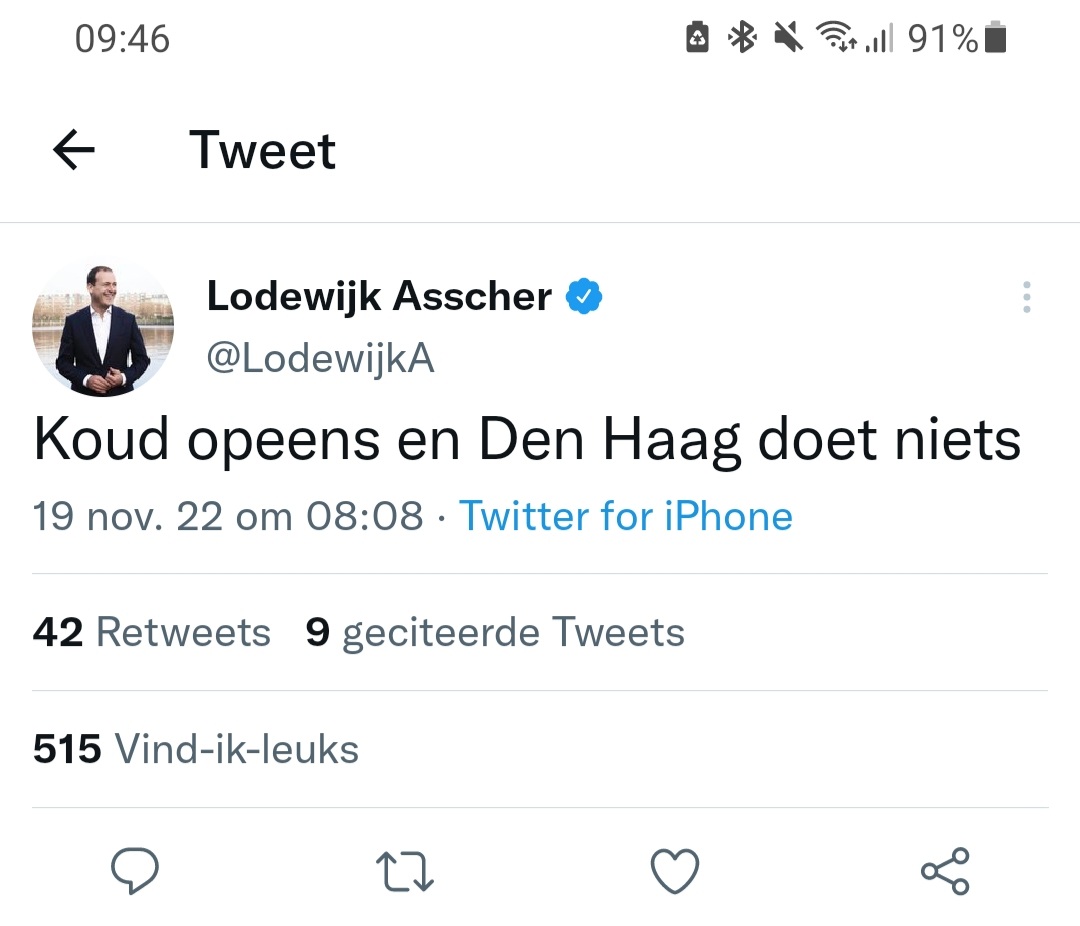Tap the Lodewijk Asscher display name
Image resolution: width=1080 pixels, height=926 pixels.
[380, 297]
